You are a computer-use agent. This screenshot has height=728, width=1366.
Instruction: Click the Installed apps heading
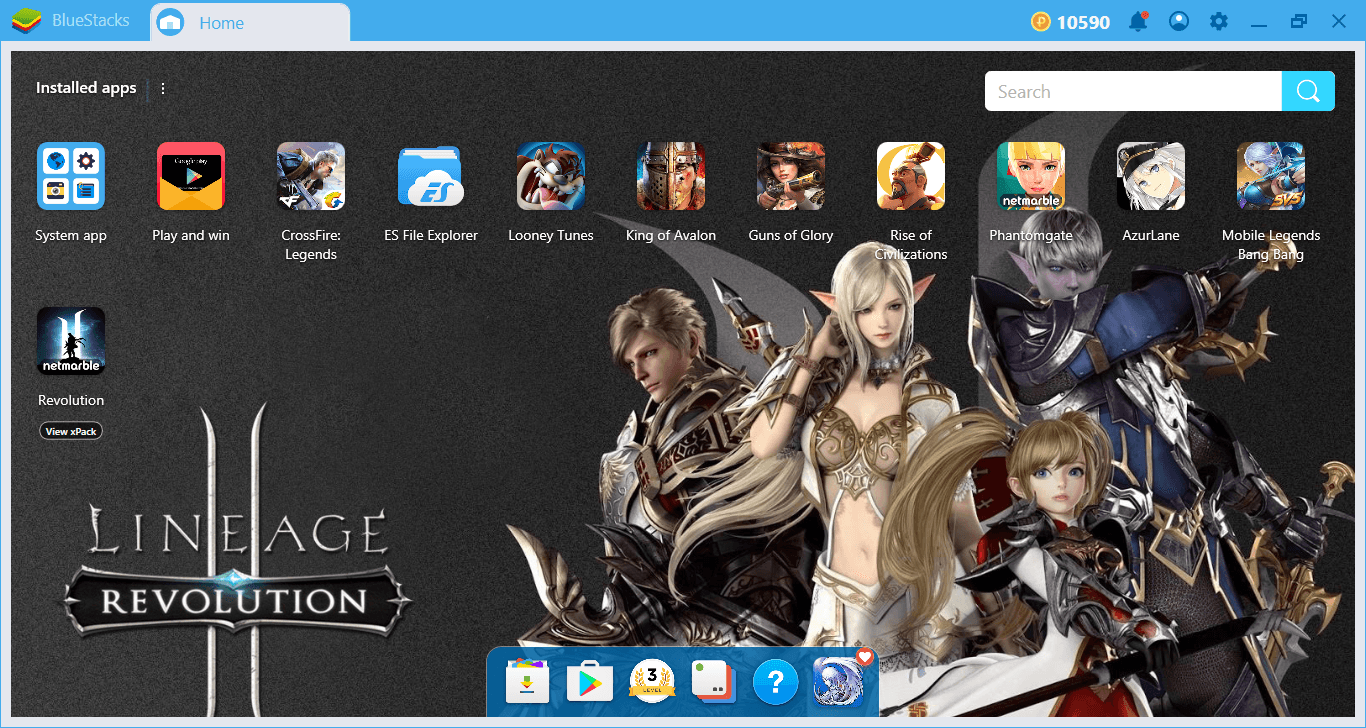click(x=86, y=88)
